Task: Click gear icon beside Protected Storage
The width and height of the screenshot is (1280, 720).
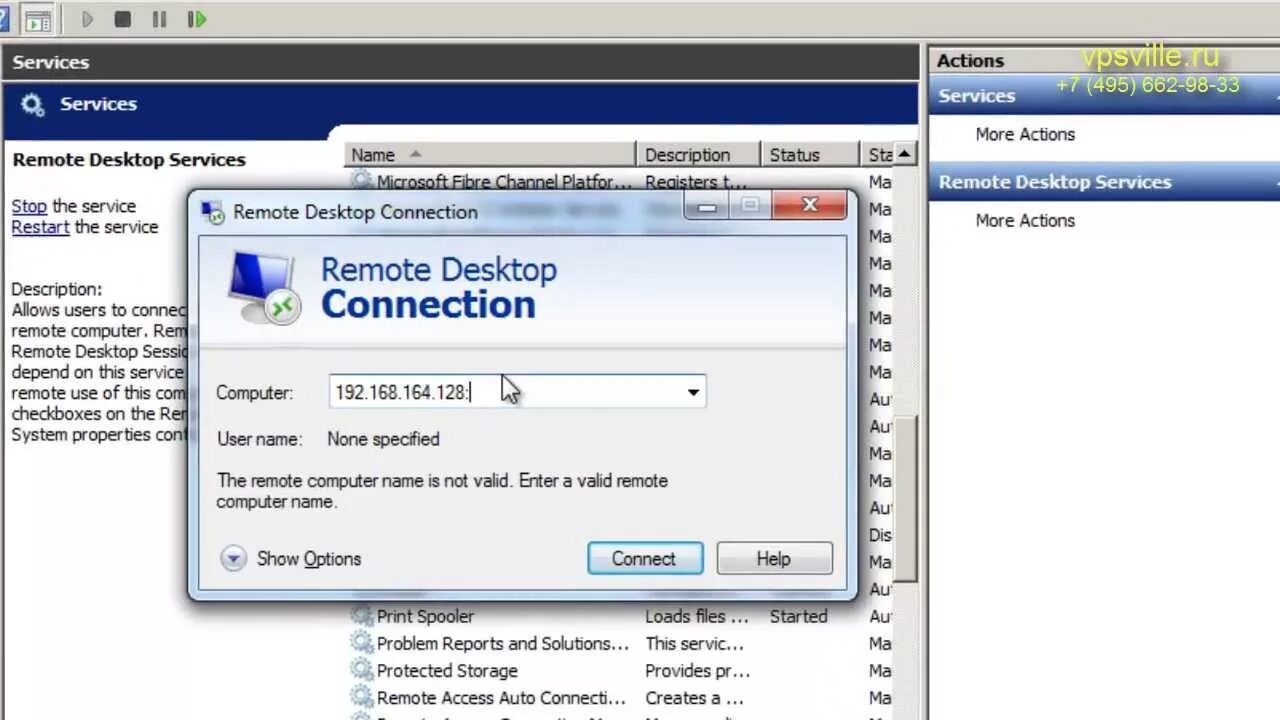Action: click(x=361, y=670)
